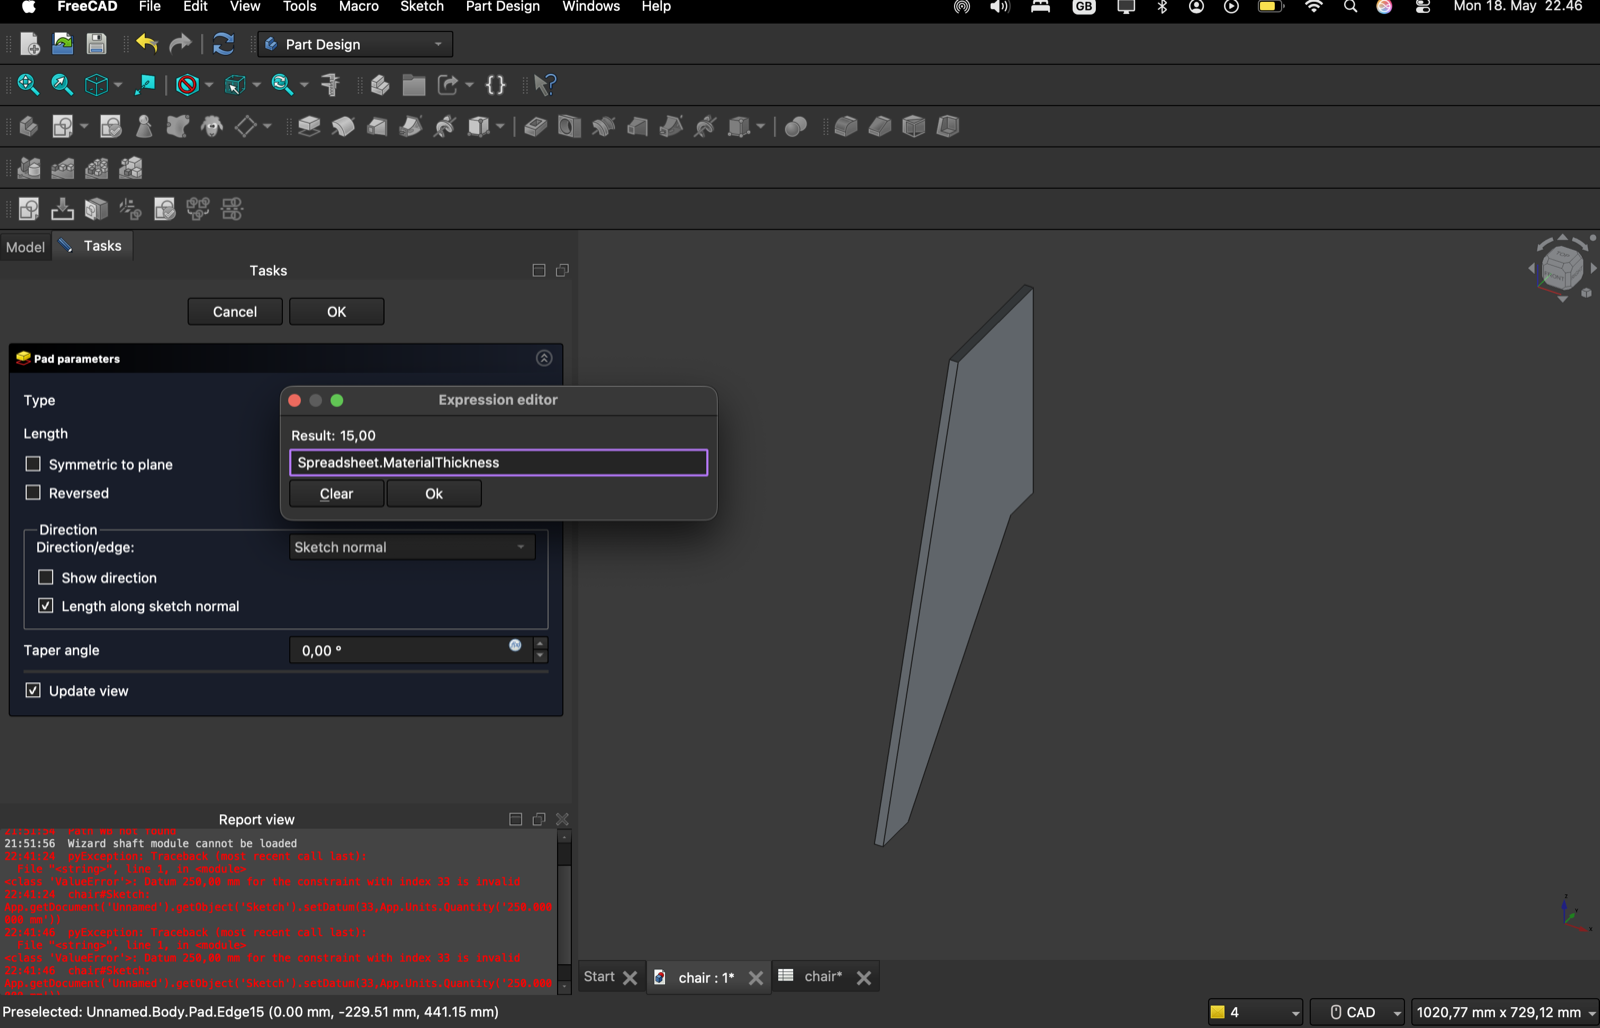
Task: Disable the Update view checkbox
Action: point(33,691)
